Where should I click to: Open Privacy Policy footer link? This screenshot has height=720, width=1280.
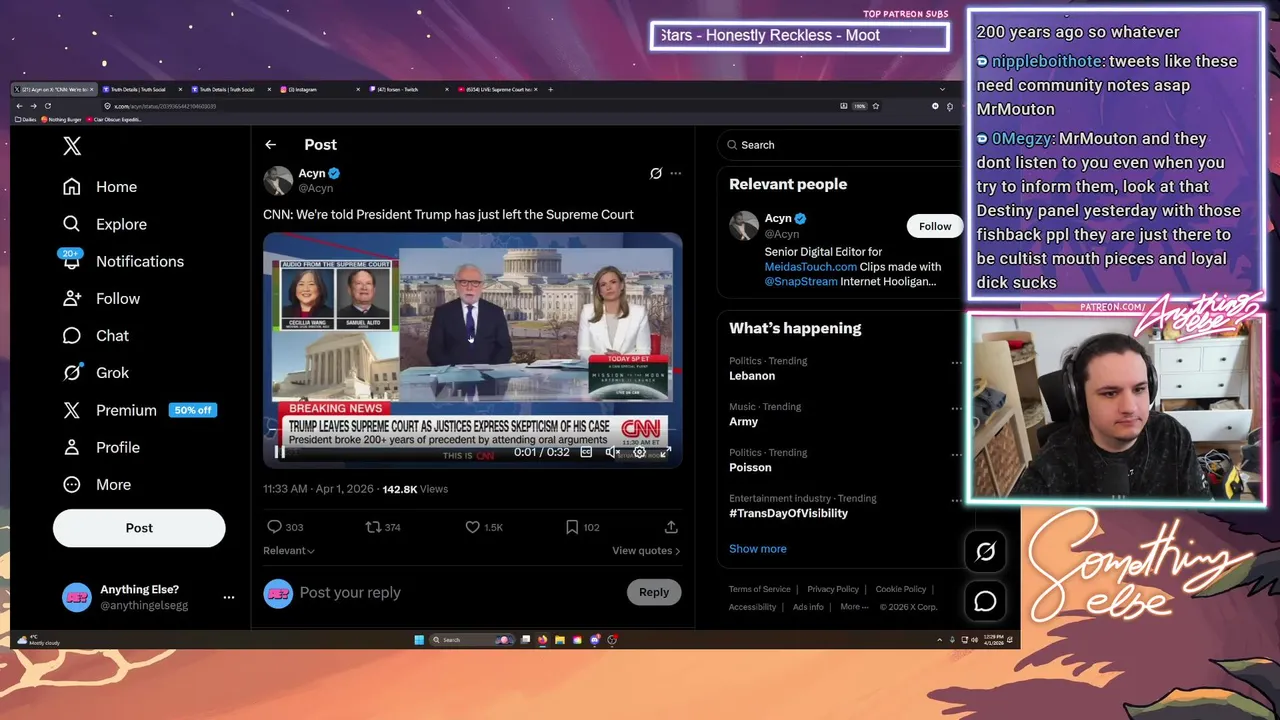point(833,590)
